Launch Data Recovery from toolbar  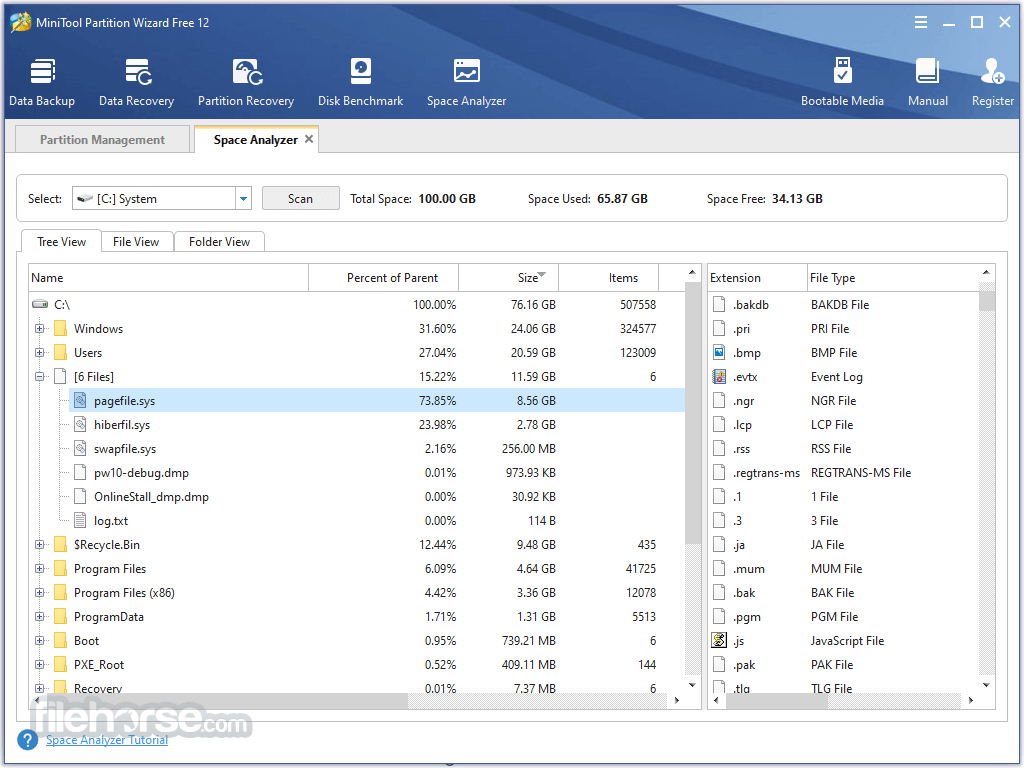point(136,83)
